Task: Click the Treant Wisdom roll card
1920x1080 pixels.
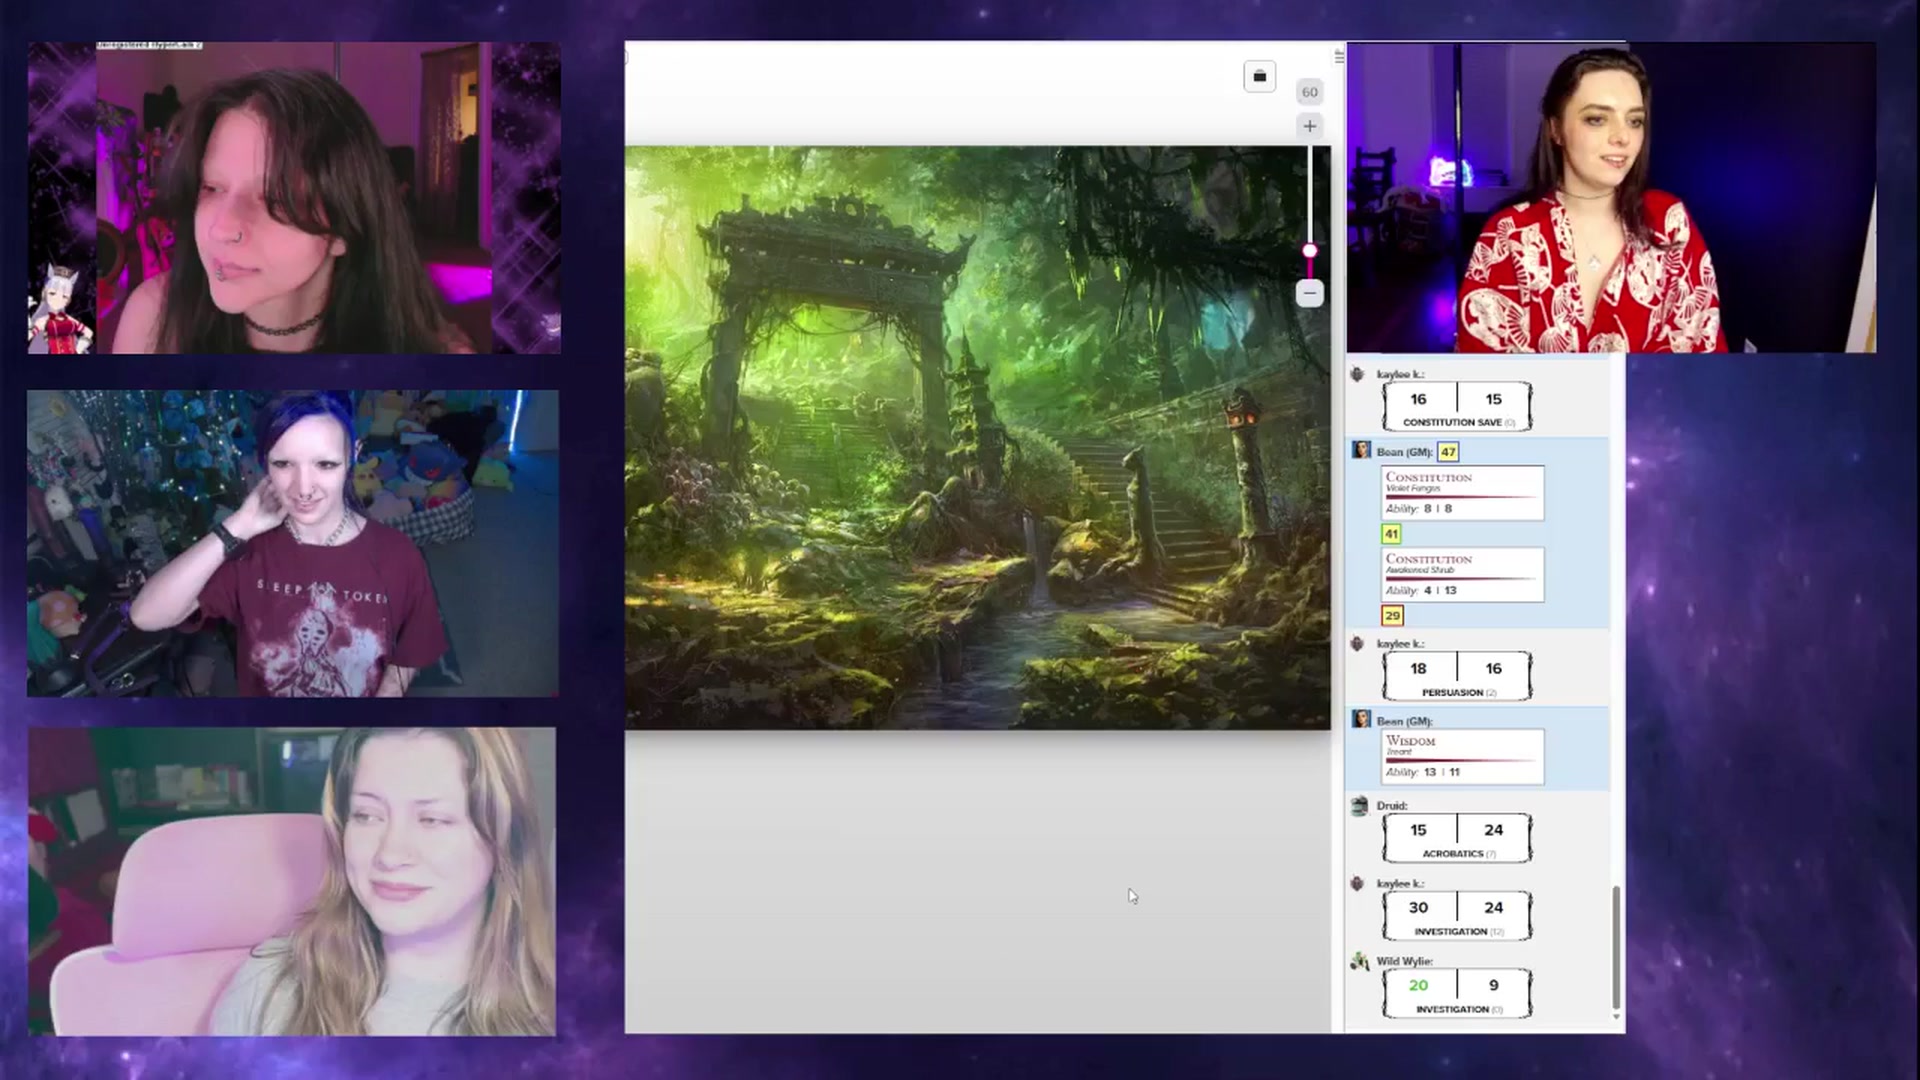Action: pos(1462,757)
